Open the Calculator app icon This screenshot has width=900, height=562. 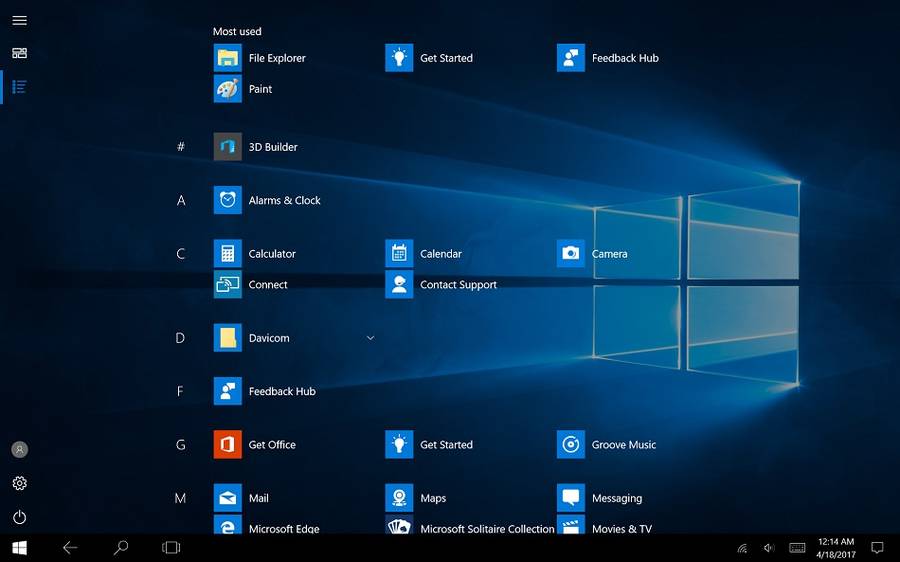point(228,254)
